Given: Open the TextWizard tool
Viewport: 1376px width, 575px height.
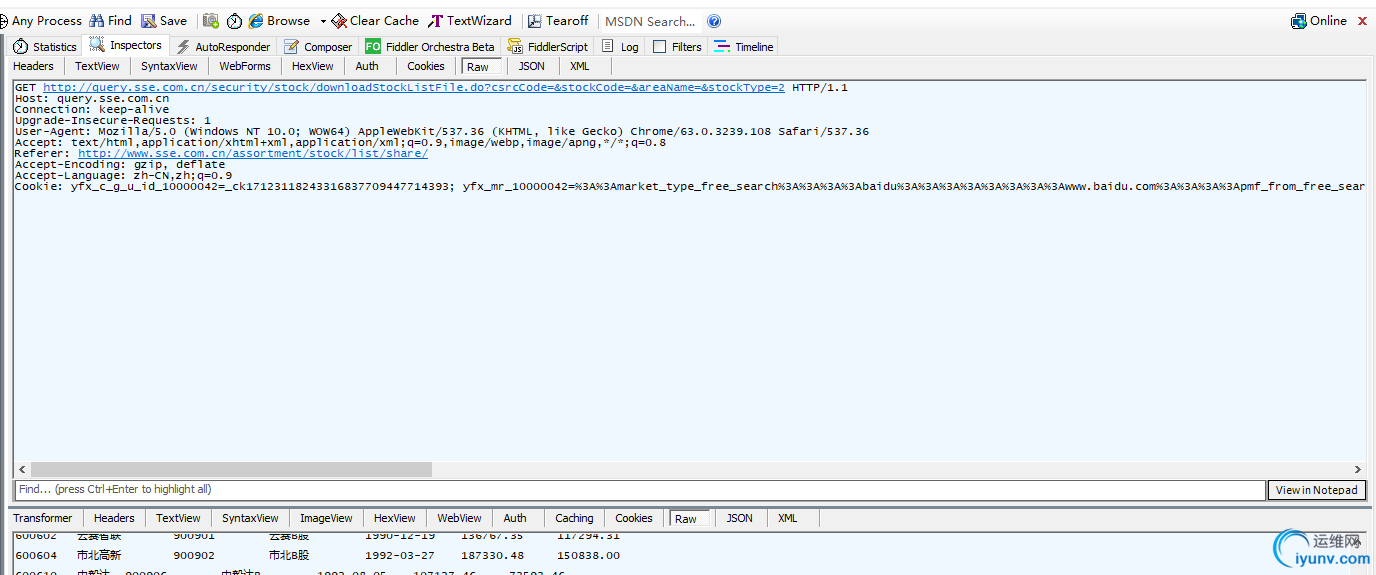Looking at the screenshot, I should (470, 21).
